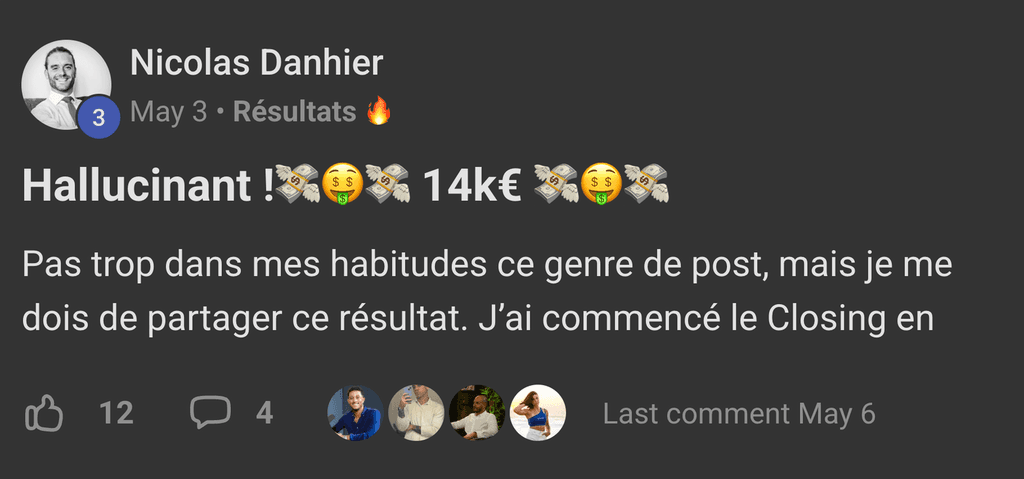This screenshot has width=1024, height=479.
Task: Click the last flying money emoji in title
Action: 647,184
